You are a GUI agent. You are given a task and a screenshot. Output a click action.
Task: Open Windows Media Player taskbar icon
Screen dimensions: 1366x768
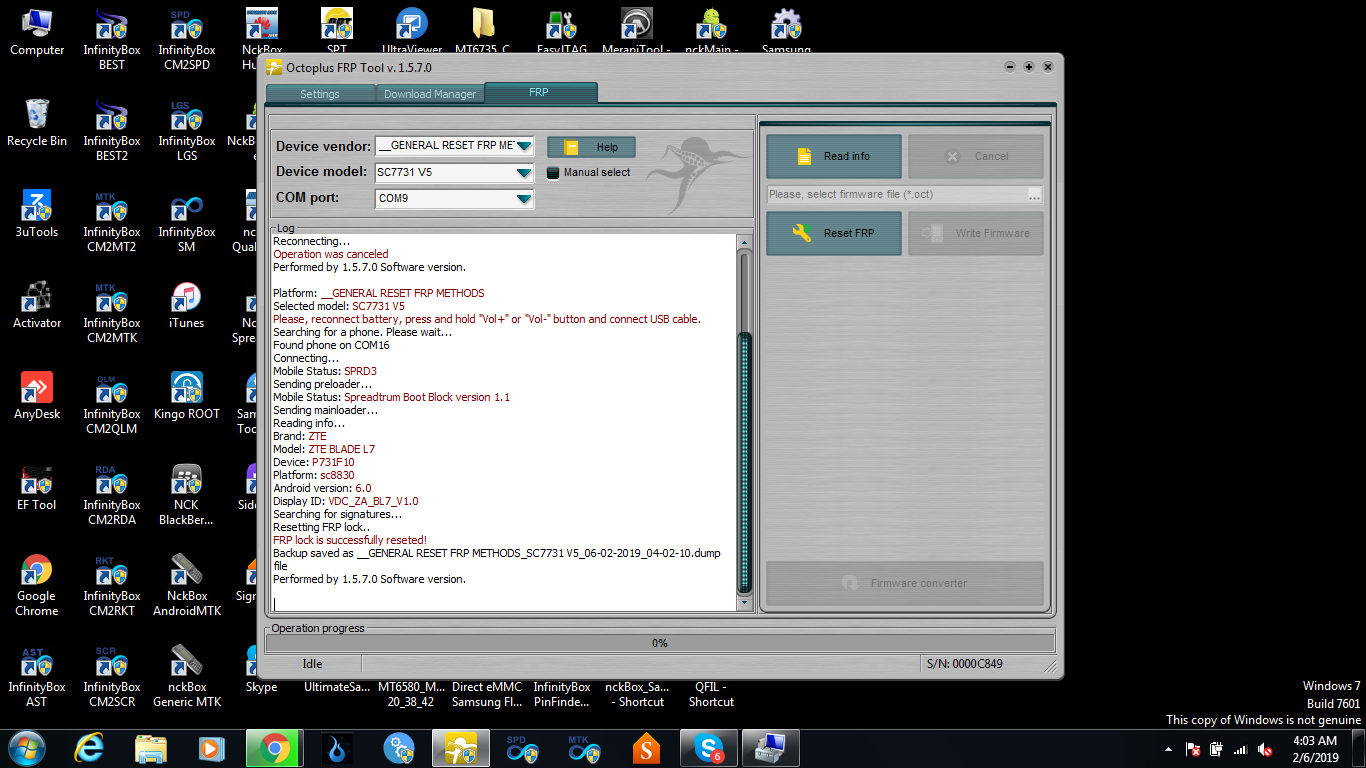point(212,748)
